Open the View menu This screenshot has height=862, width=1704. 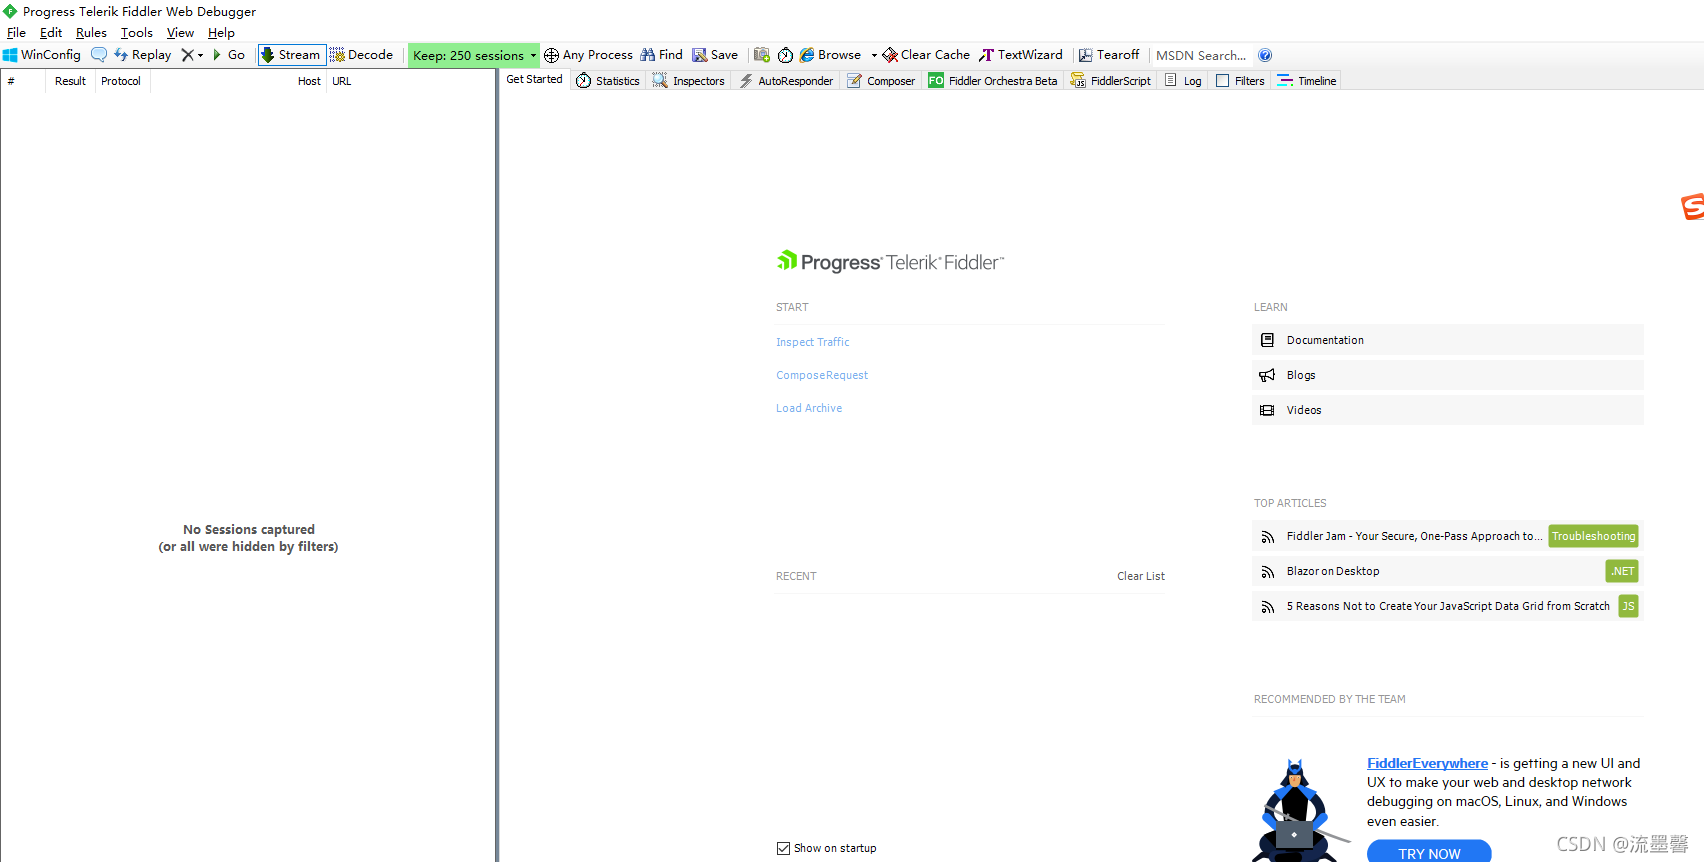coord(180,33)
